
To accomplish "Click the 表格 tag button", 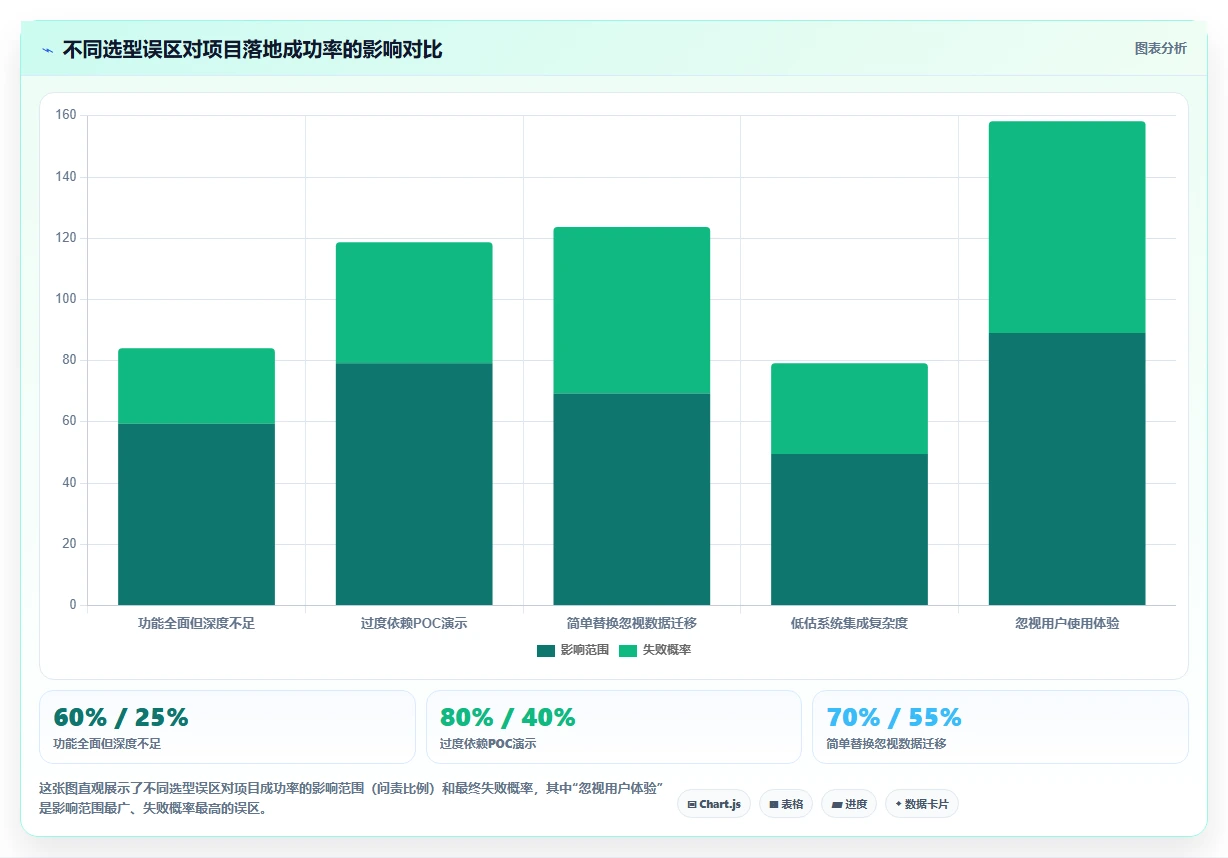I will (x=786, y=804).
